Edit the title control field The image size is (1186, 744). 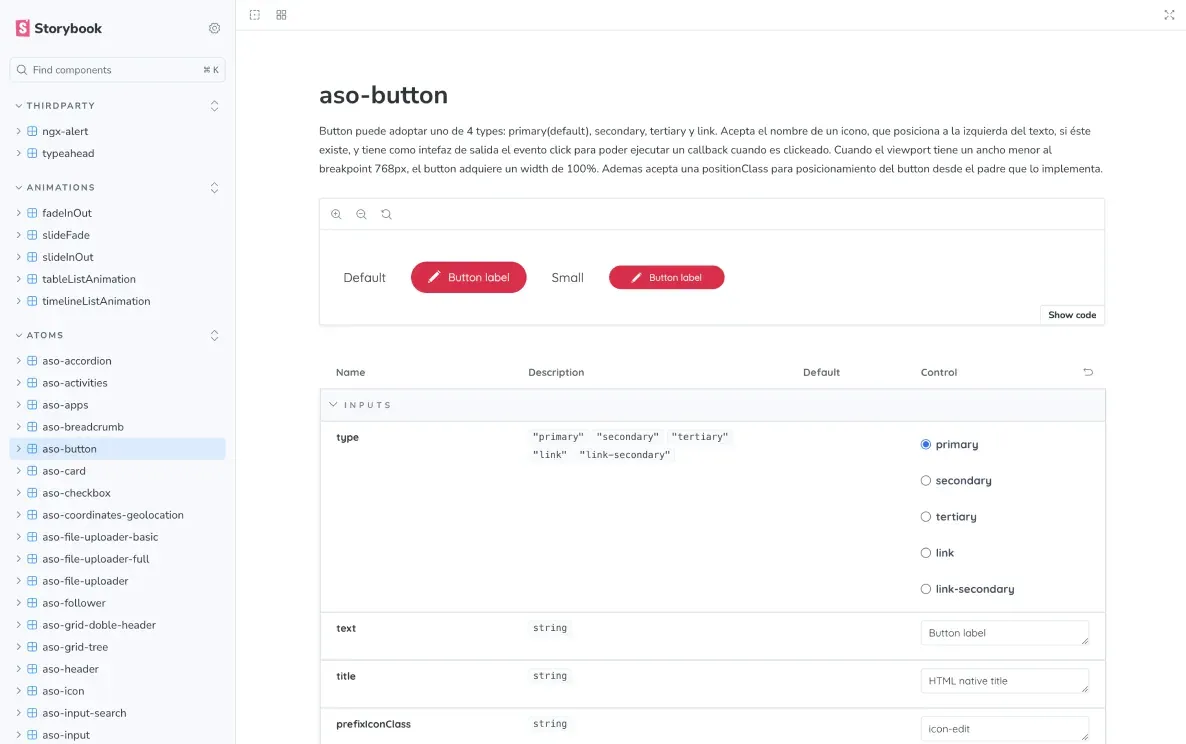click(x=1004, y=680)
